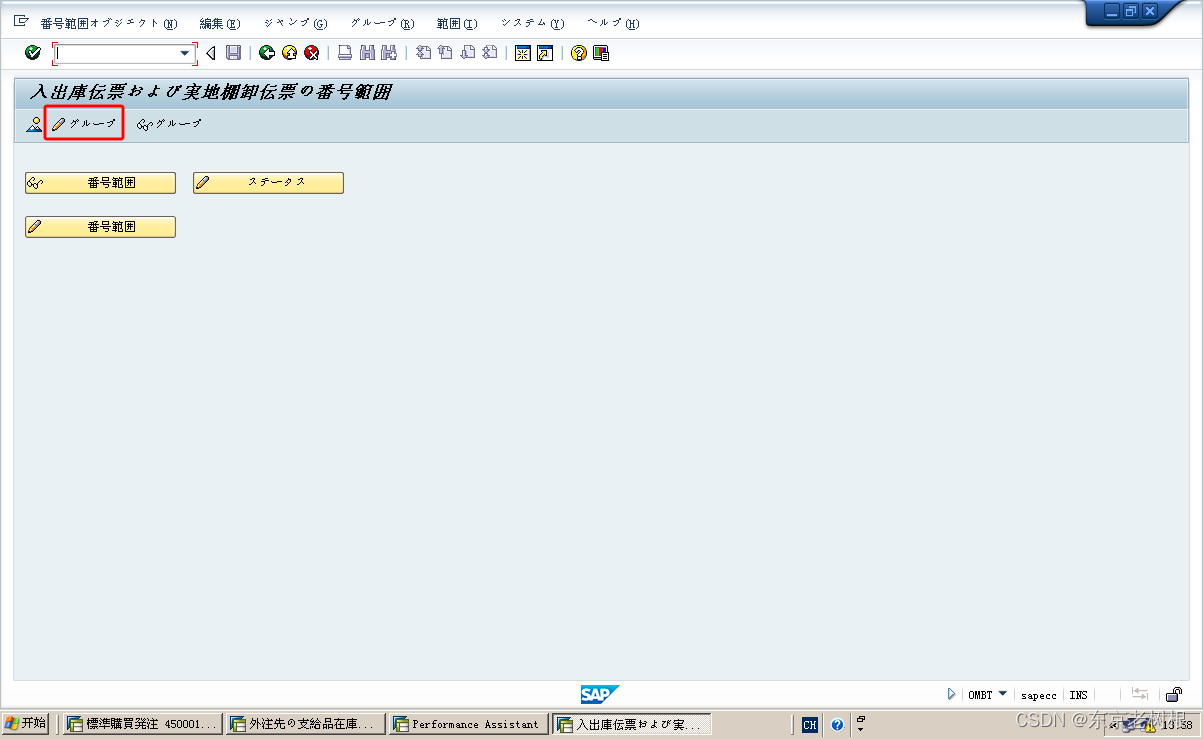Switch to the Performance Assistant taskbar window
Screen dimensions: 1203x739
point(467,724)
